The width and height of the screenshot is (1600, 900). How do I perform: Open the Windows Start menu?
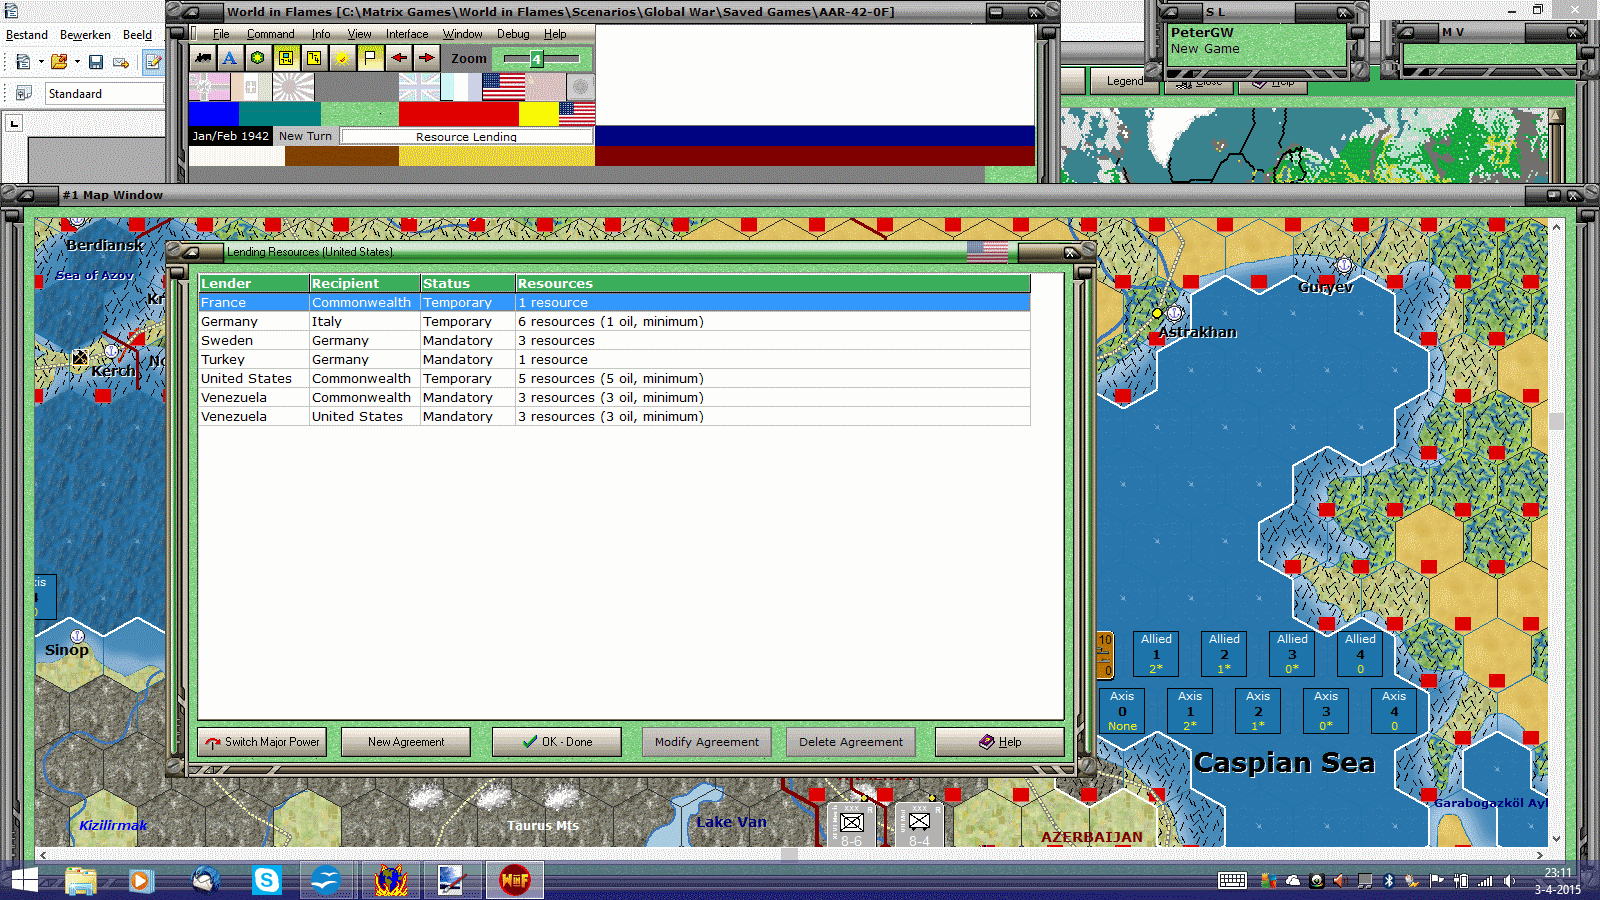click(x=24, y=880)
